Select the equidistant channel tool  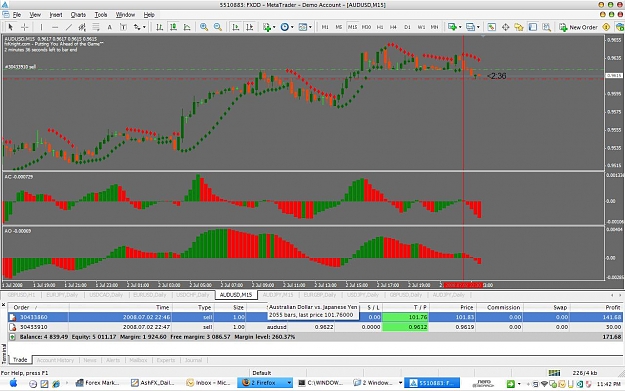82,27
